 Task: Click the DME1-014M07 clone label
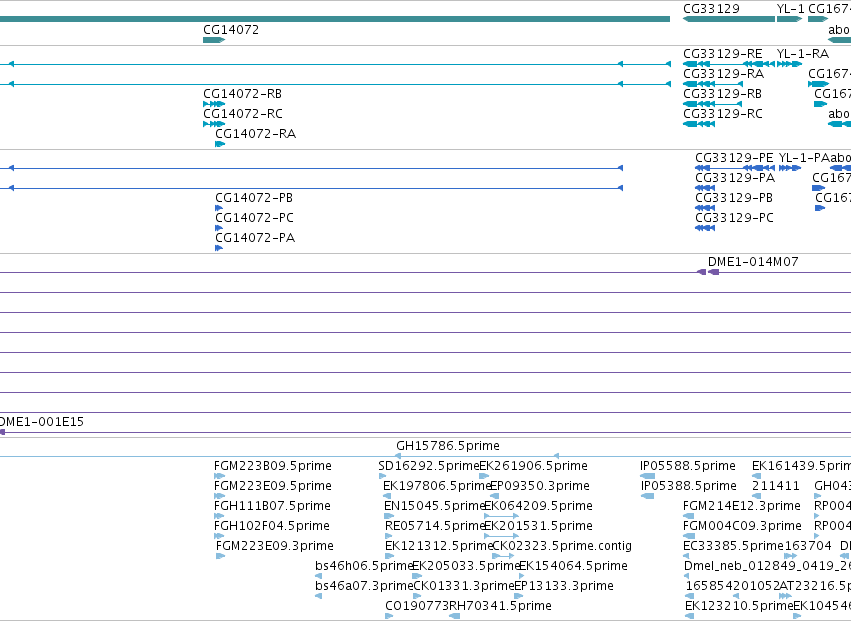point(753,262)
